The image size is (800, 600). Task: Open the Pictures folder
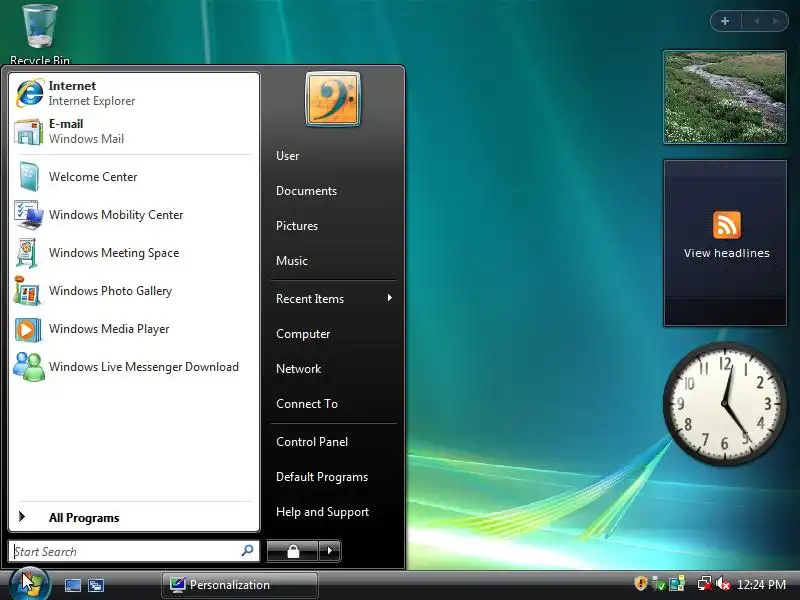pos(296,226)
